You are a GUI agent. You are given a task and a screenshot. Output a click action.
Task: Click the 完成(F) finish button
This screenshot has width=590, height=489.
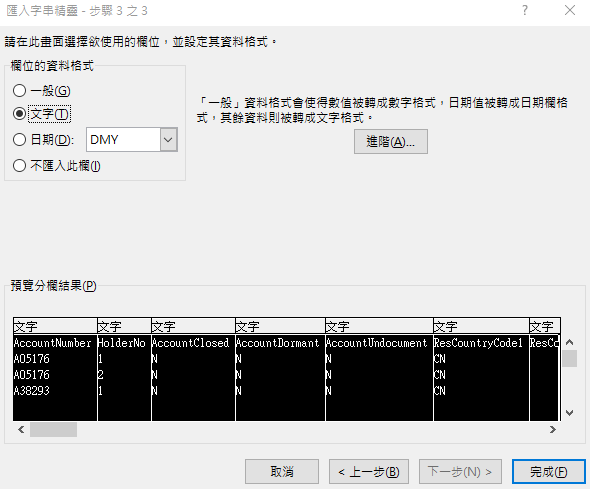[549, 471]
